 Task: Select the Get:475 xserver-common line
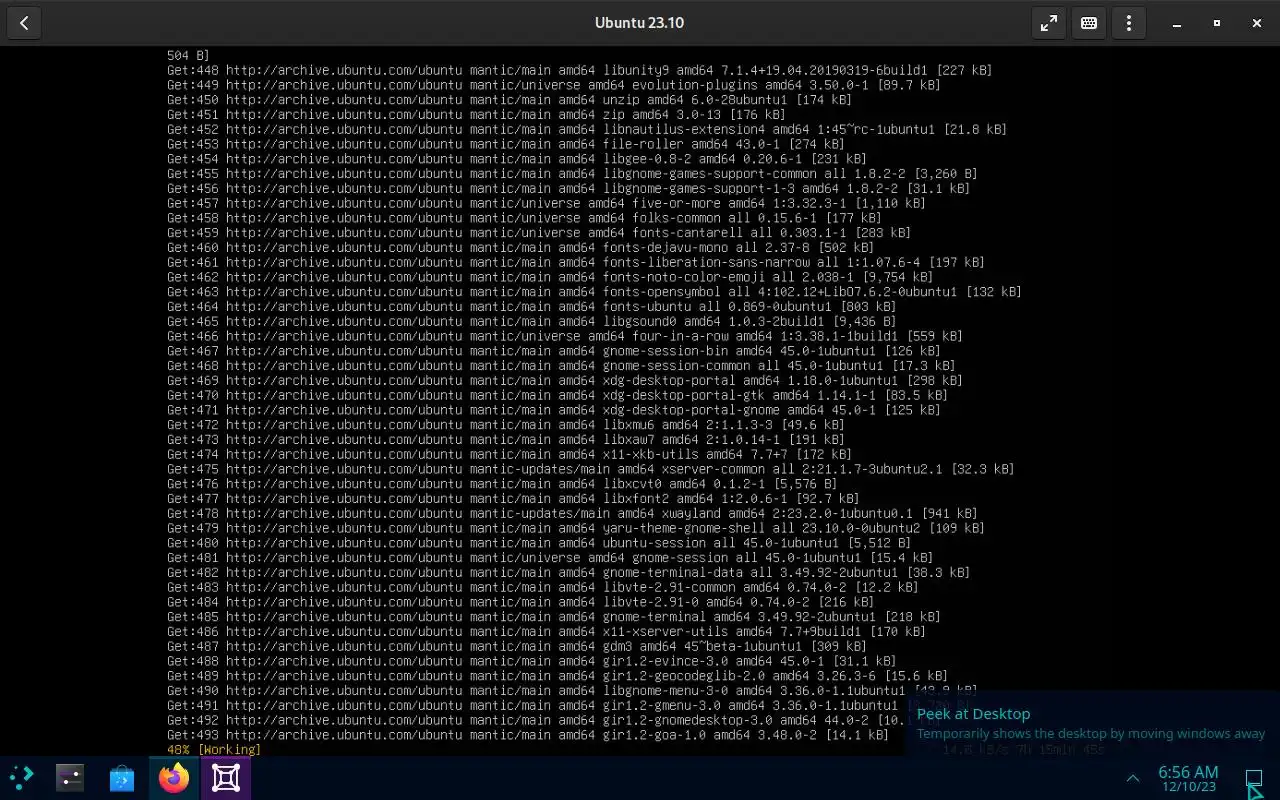pyautogui.click(x=591, y=468)
